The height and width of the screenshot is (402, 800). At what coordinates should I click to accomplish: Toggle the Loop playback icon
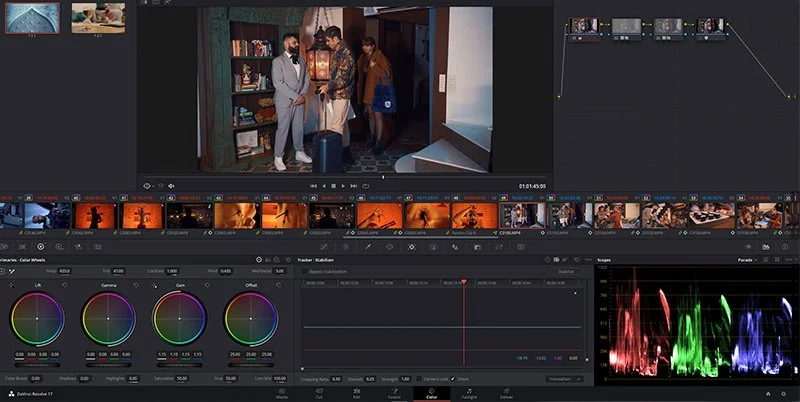[367, 186]
